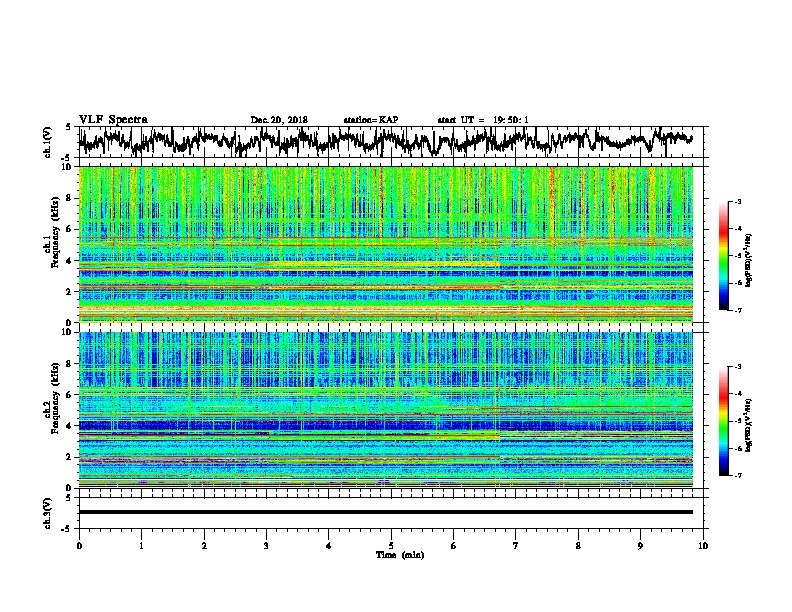Select the "start UT = 19:50:1" text
The image size is (792, 612).
[483, 120]
